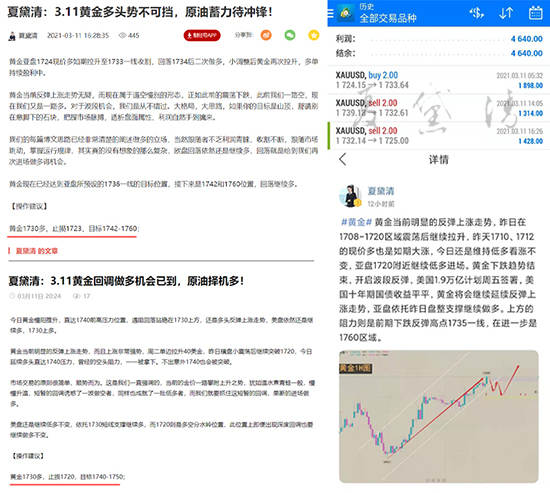Open article title 3.11黄金回调做多机会已到
Viewport: 550px width, 493px height.
pyautogui.click(x=126, y=281)
